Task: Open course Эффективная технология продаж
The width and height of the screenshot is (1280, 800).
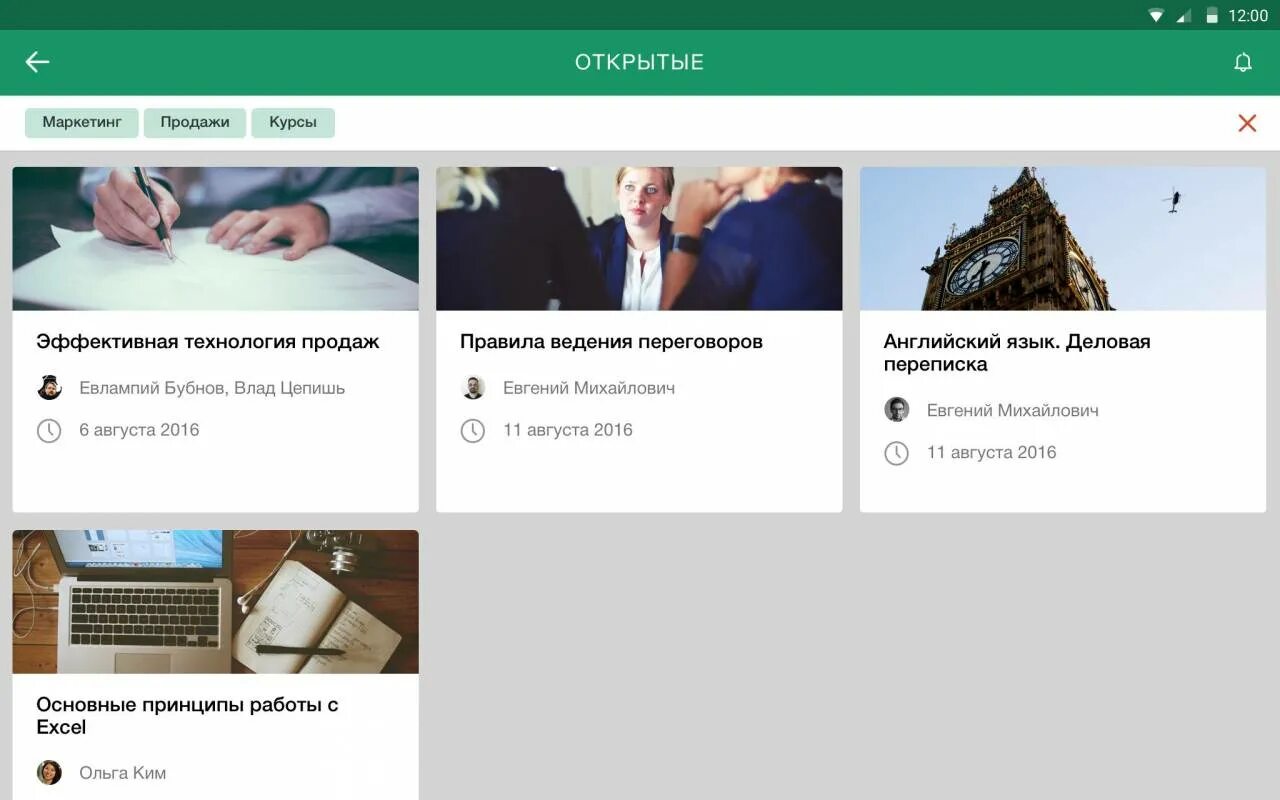Action: tap(208, 341)
